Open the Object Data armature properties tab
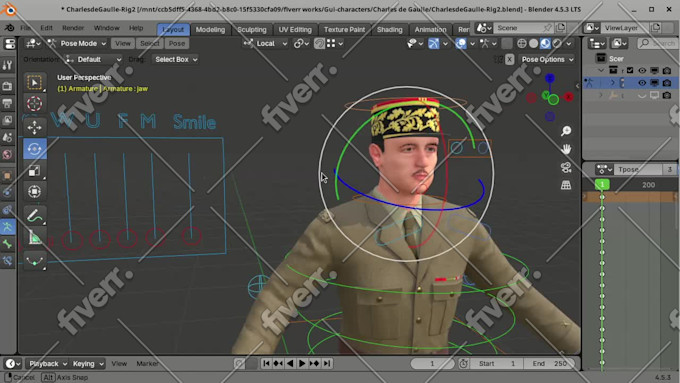Screen dimensions: 680x383 7,227
